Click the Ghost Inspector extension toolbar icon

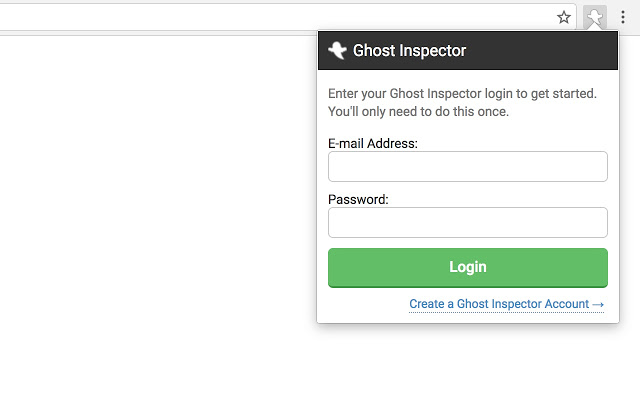coord(595,17)
